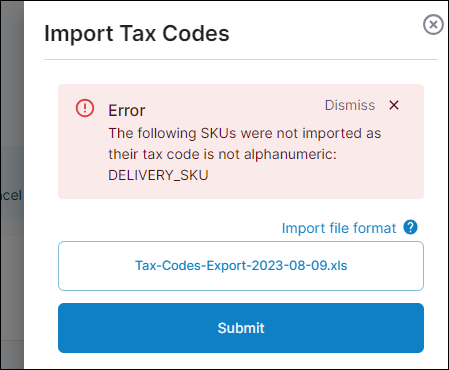
Task: Click the blank space below the error banner
Action: coord(167,213)
